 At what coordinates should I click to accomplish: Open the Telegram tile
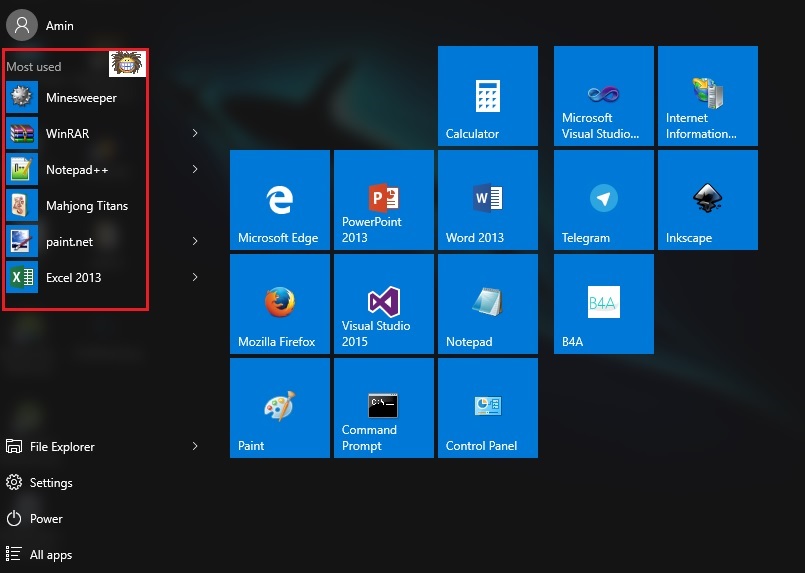[603, 200]
